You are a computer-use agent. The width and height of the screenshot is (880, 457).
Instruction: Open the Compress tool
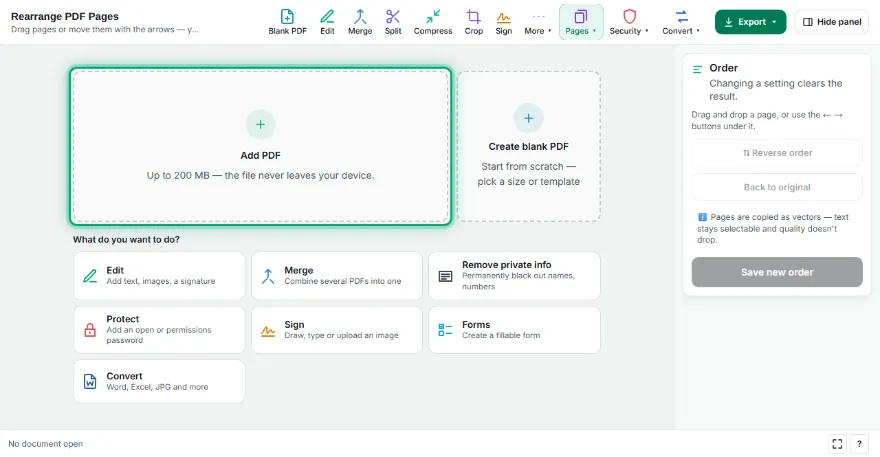pyautogui.click(x=433, y=22)
